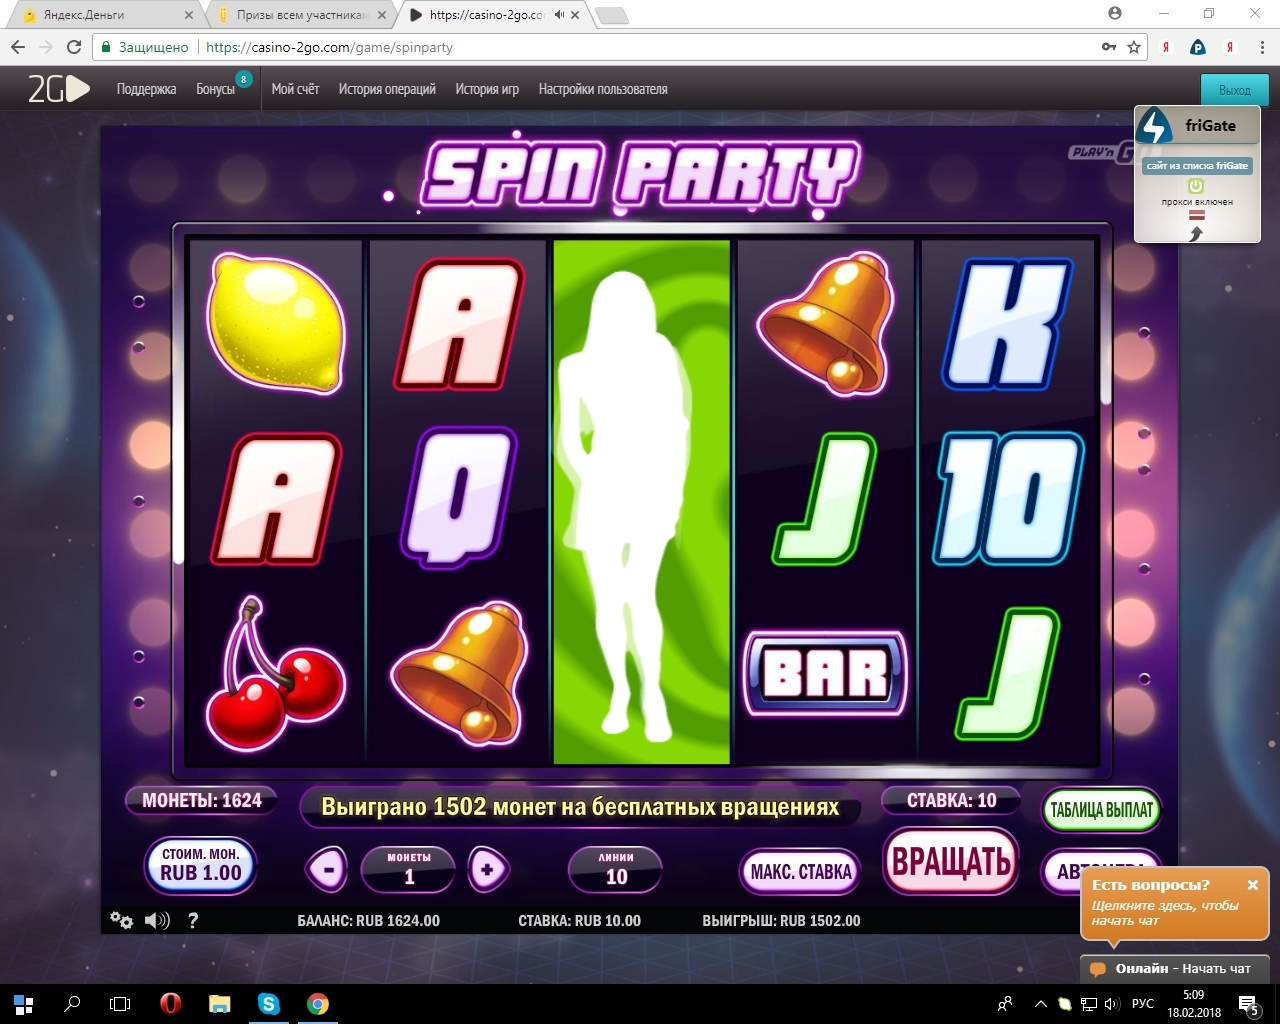Image resolution: width=1280 pixels, height=1024 pixels.
Task: Toggle friGate proxy power button
Action: pos(1196,186)
